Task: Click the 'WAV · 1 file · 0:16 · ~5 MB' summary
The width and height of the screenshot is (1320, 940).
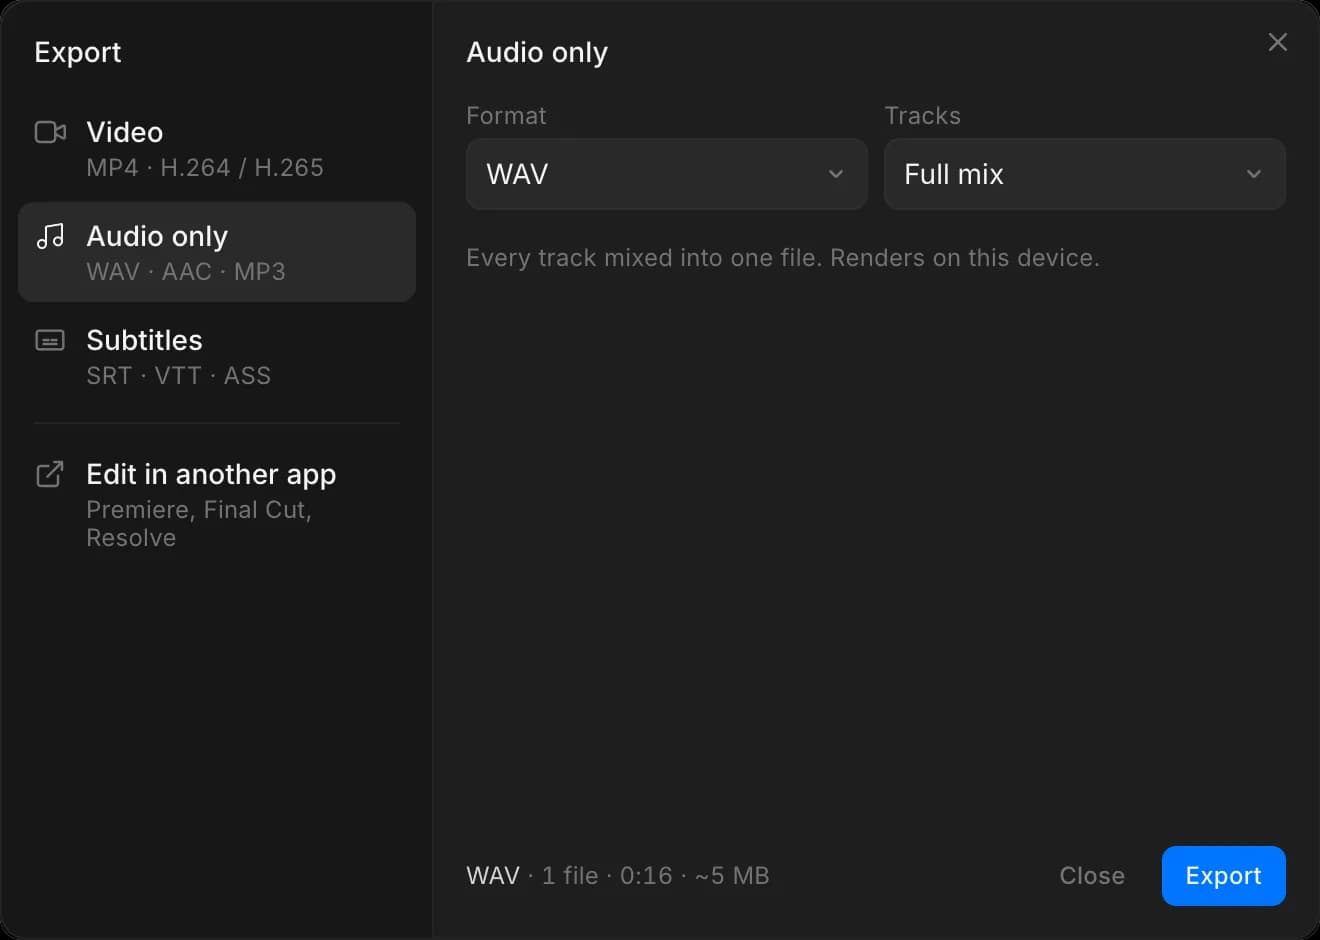Action: (618, 876)
